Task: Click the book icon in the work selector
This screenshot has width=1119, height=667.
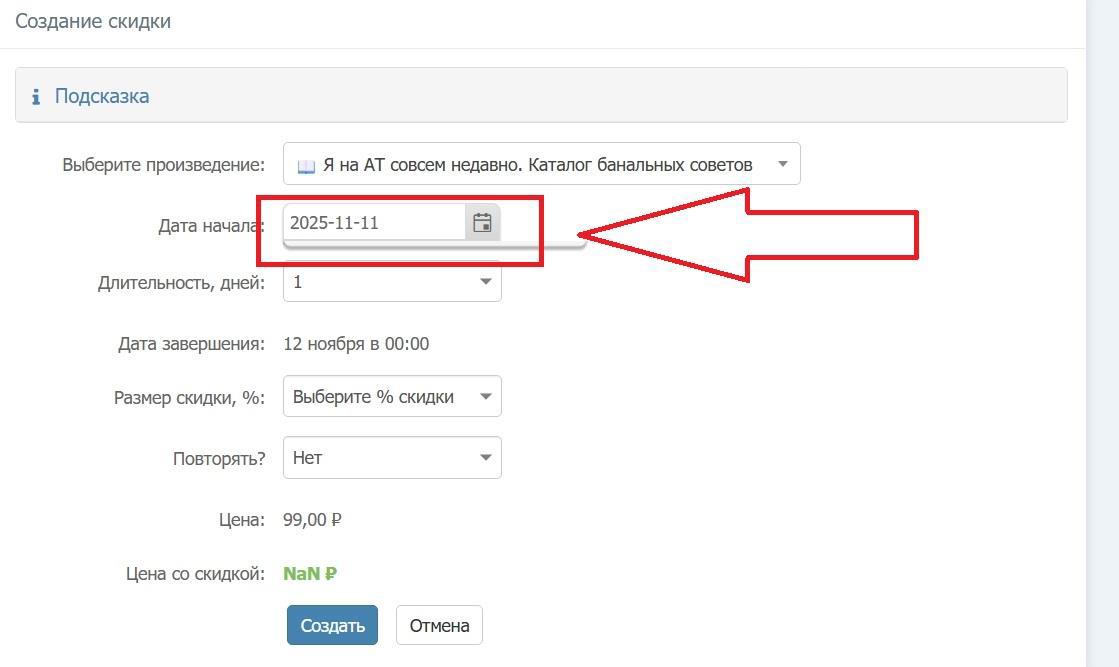Action: 306,166
